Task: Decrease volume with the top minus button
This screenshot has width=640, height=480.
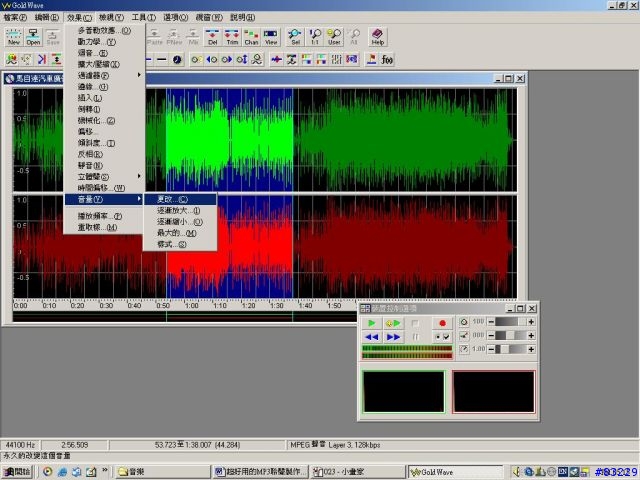Action: [x=491, y=322]
